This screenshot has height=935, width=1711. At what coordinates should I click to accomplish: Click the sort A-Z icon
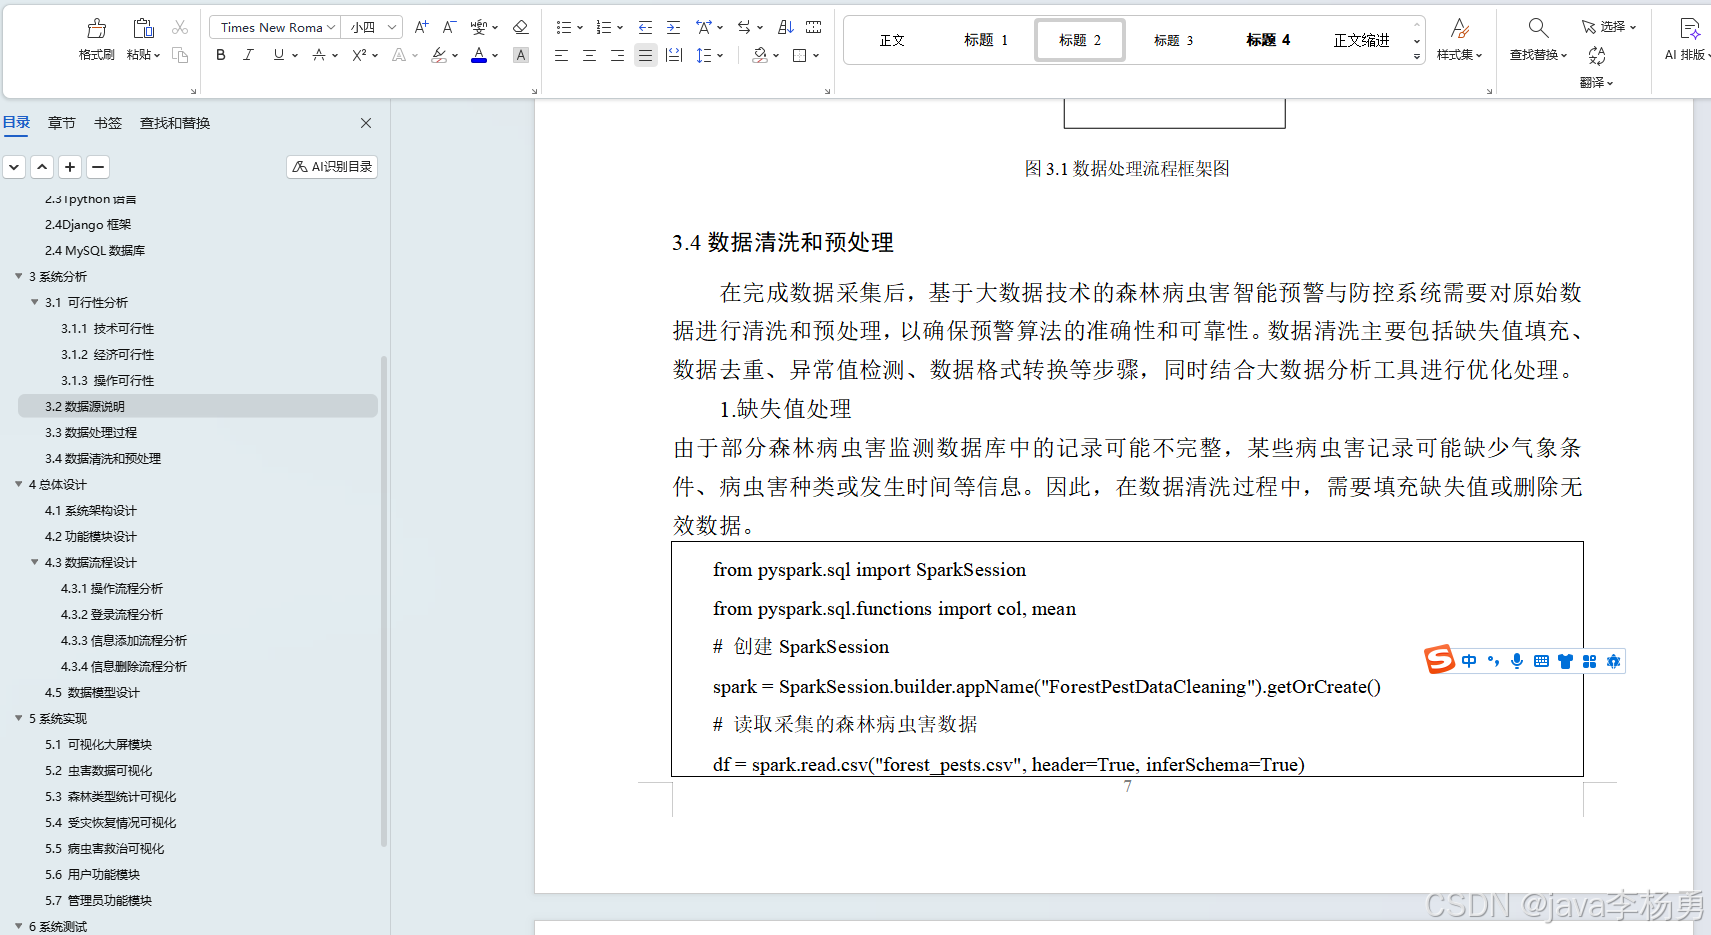click(786, 27)
